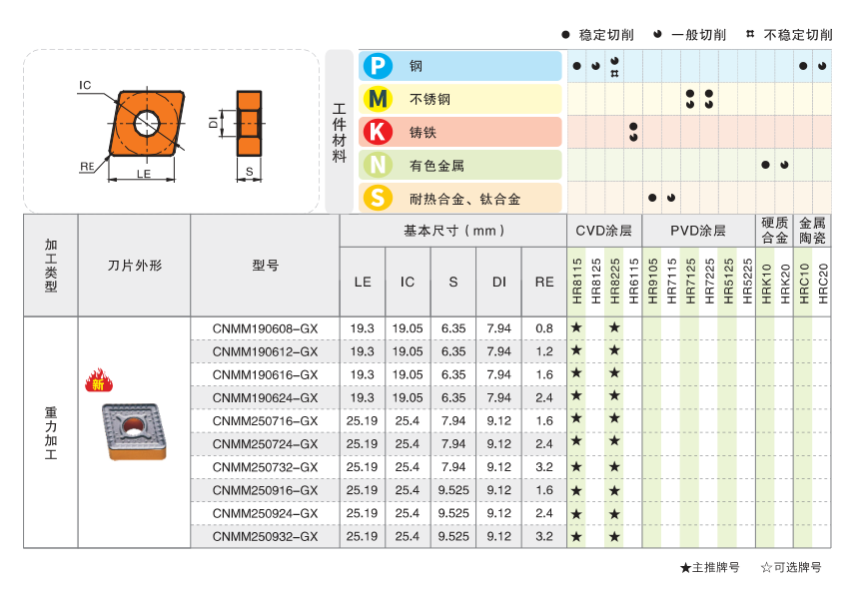The height and width of the screenshot is (607, 859).
Task: Click the orange S heat-resistant alloy icon
Action: click(x=378, y=198)
